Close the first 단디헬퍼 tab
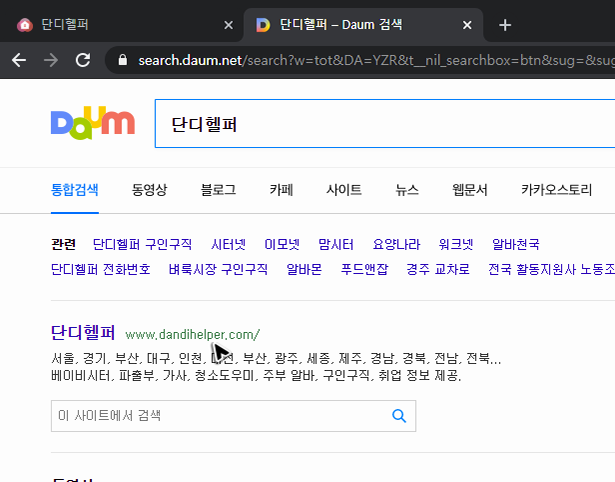Image resolution: width=615 pixels, height=482 pixels. (x=228, y=25)
